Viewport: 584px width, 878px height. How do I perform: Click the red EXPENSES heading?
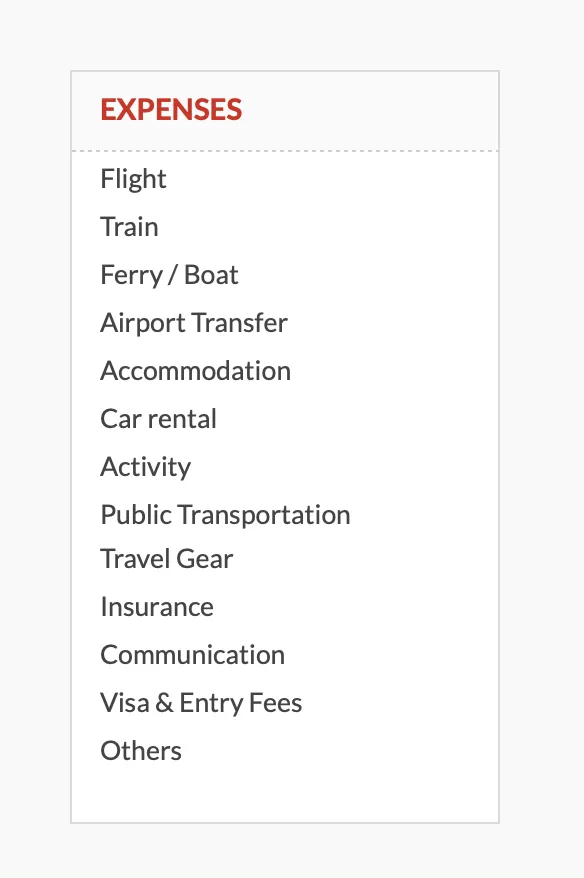tap(171, 111)
